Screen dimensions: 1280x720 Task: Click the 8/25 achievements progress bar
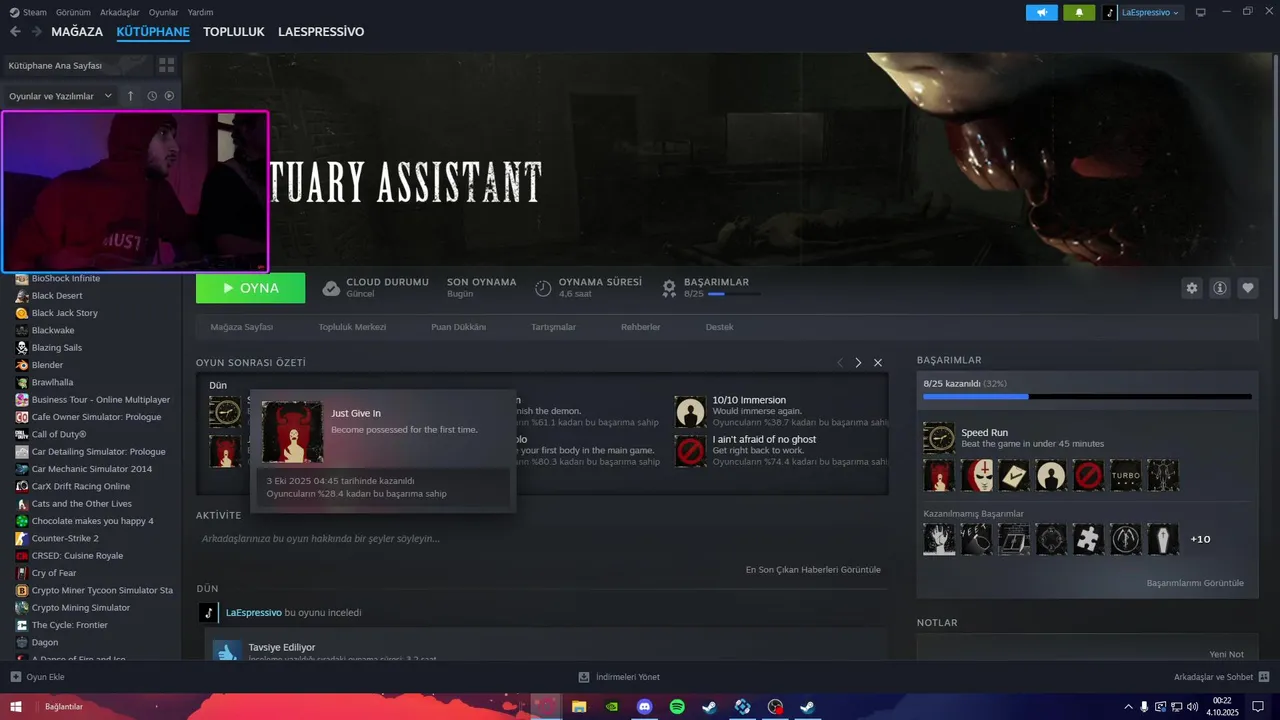click(1087, 397)
